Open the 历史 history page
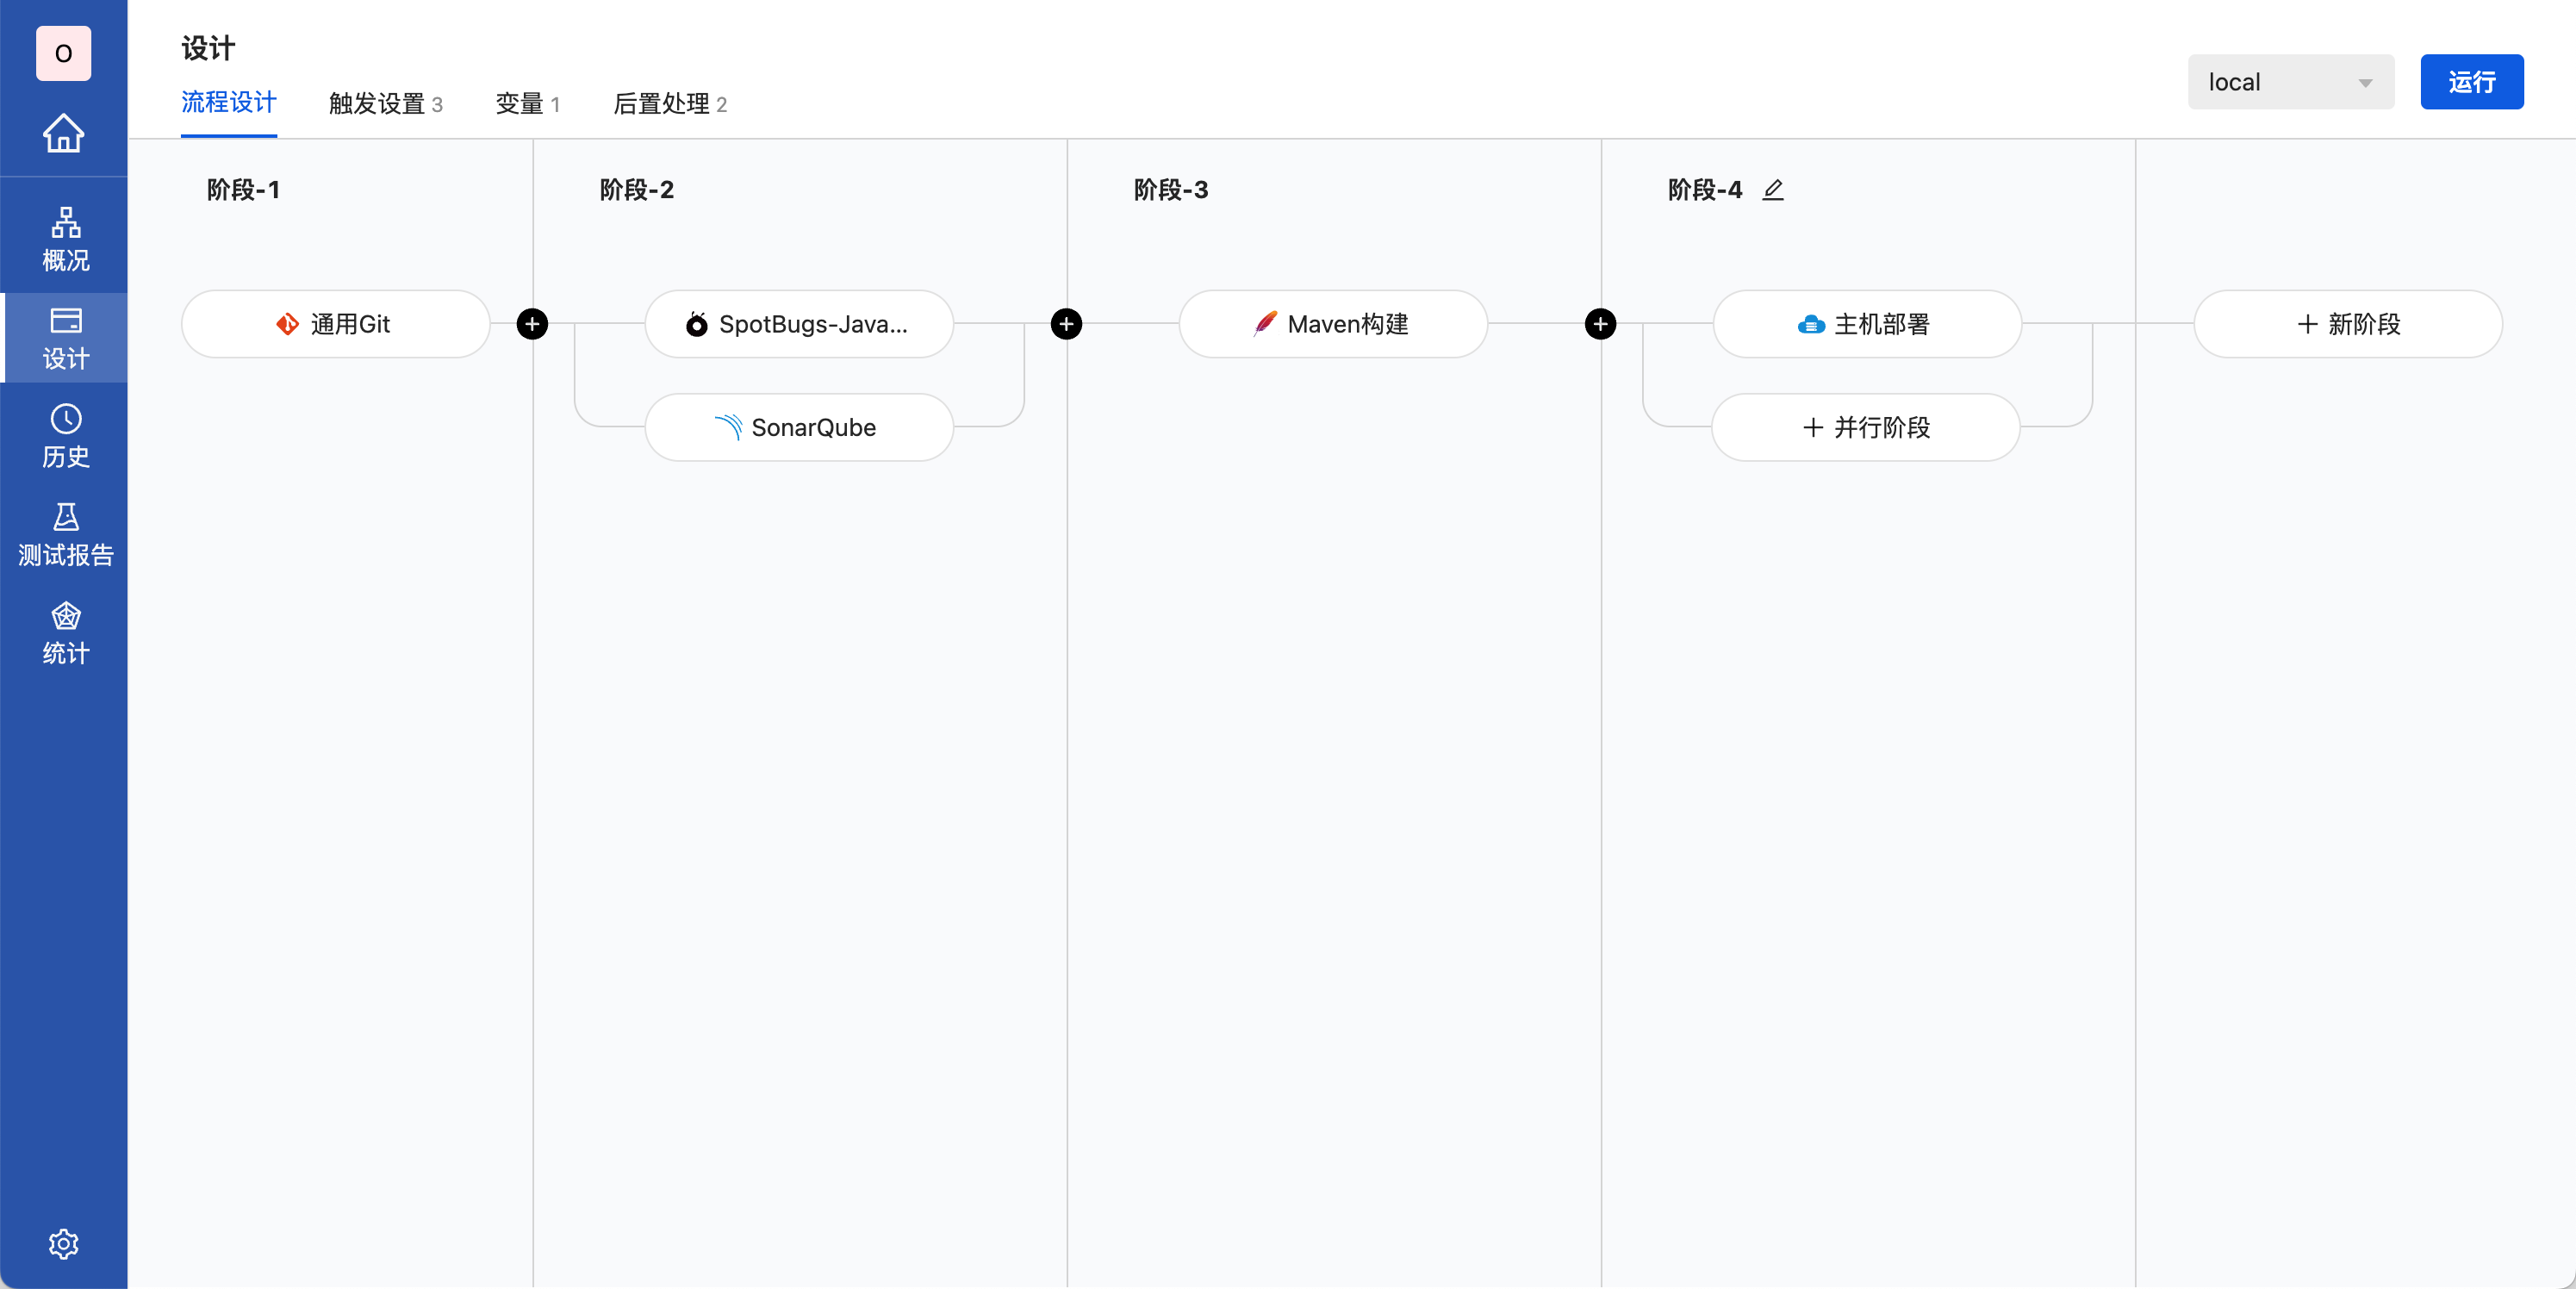Image resolution: width=2576 pixels, height=1289 pixels. tap(65, 436)
